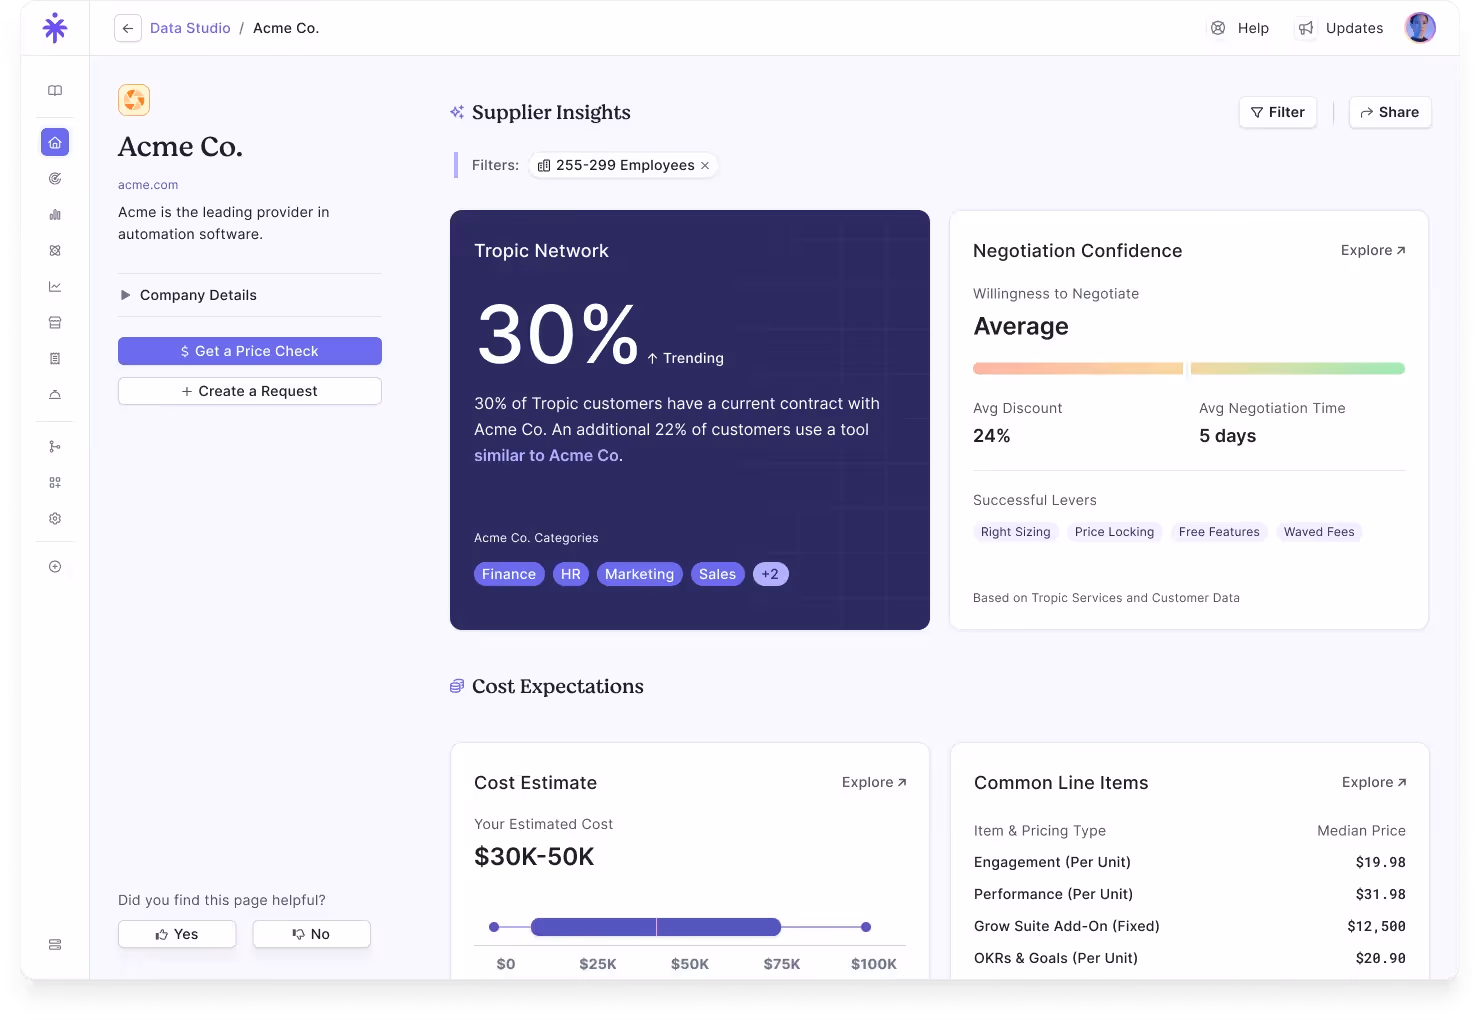Screen dimensions: 1480x1020
Task: Open the service bell icon in sidebar
Action: [x=55, y=395]
